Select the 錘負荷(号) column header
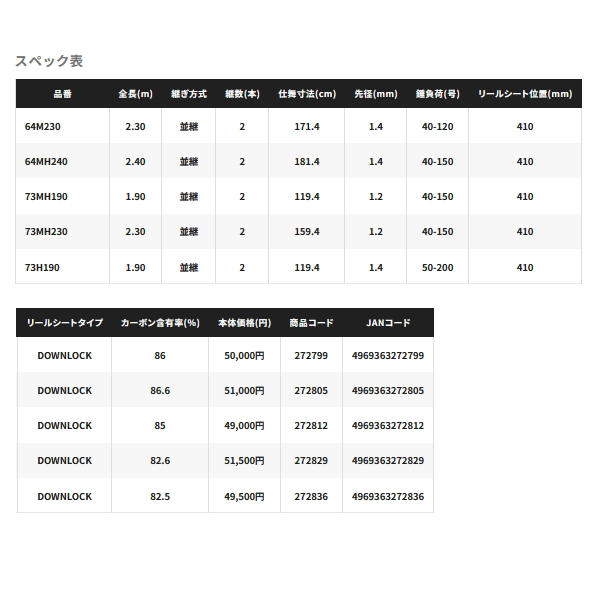This screenshot has width=600, height=600. [x=438, y=94]
